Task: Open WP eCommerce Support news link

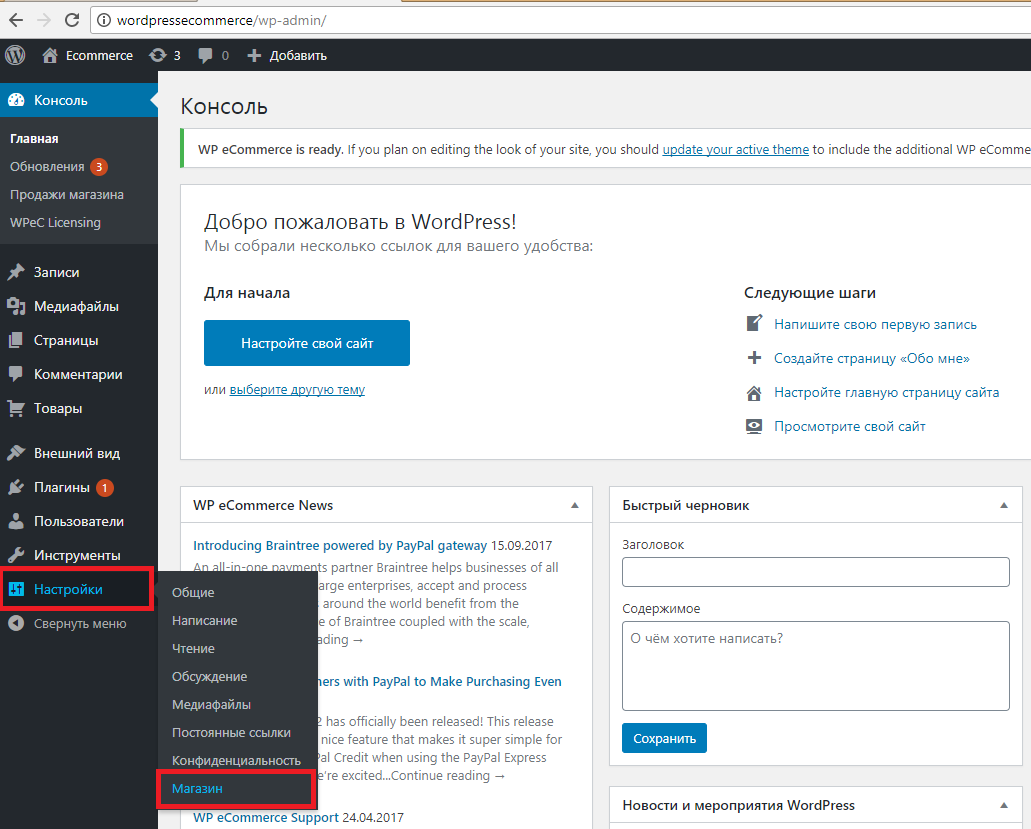Action: (266, 818)
